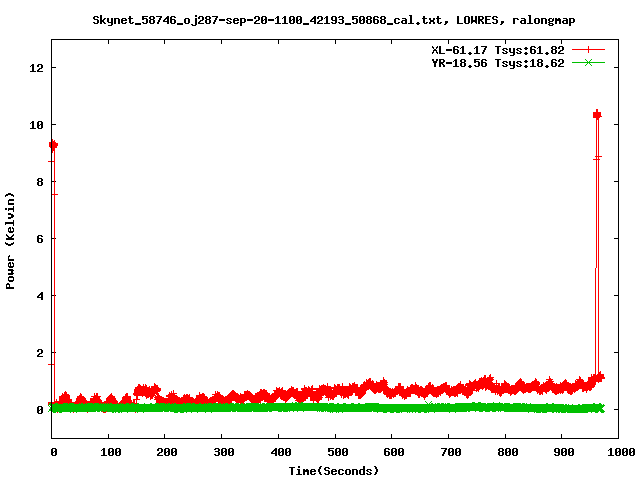Click the red spike peak at time zero

point(53,145)
